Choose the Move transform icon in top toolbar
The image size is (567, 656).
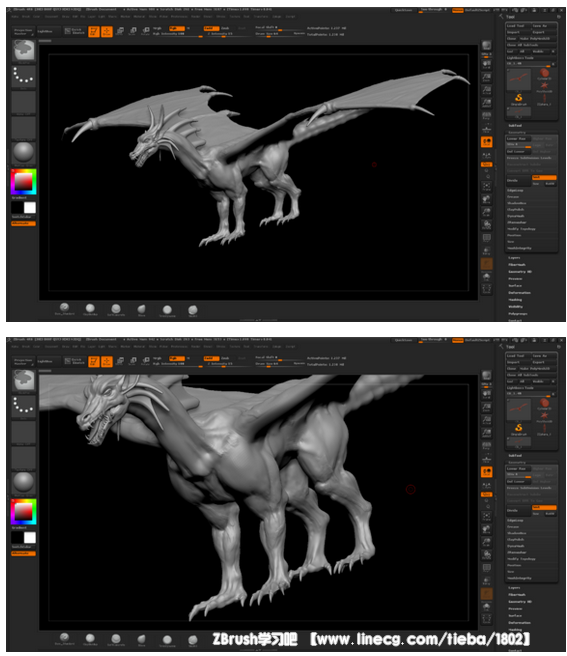tap(120, 31)
